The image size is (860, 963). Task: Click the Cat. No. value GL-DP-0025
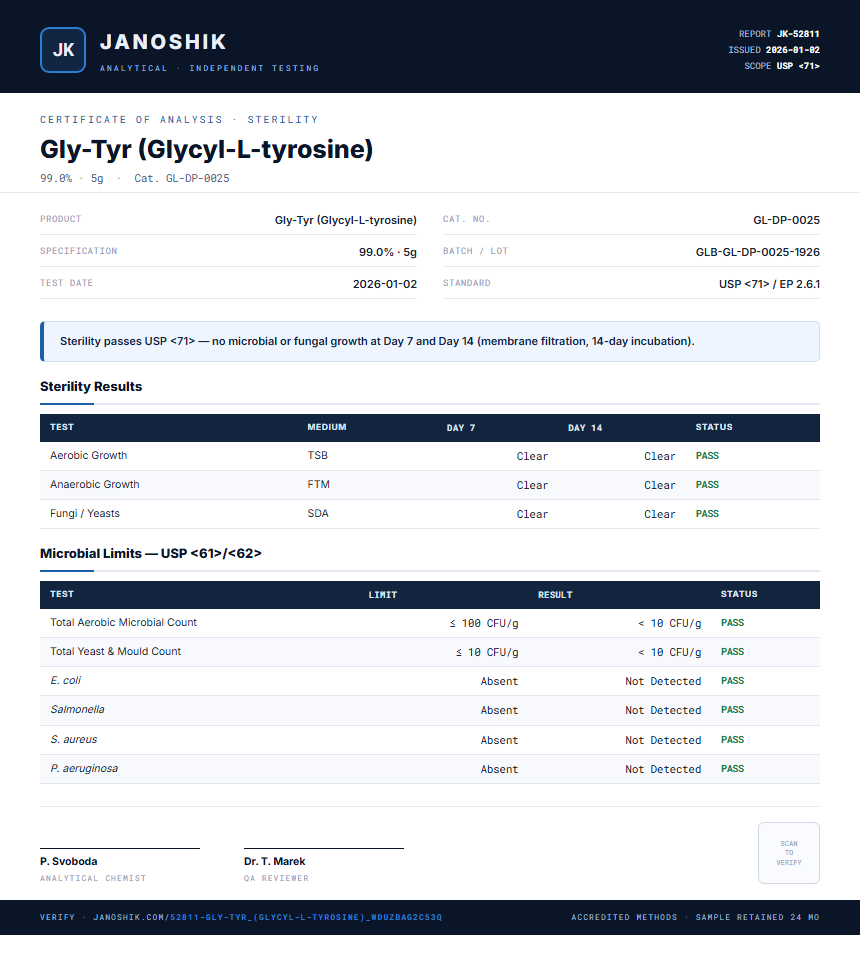tap(786, 220)
